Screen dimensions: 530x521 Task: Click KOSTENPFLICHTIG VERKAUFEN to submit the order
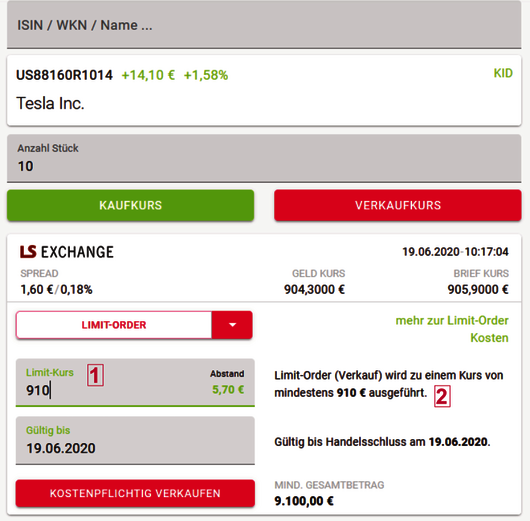(x=135, y=493)
